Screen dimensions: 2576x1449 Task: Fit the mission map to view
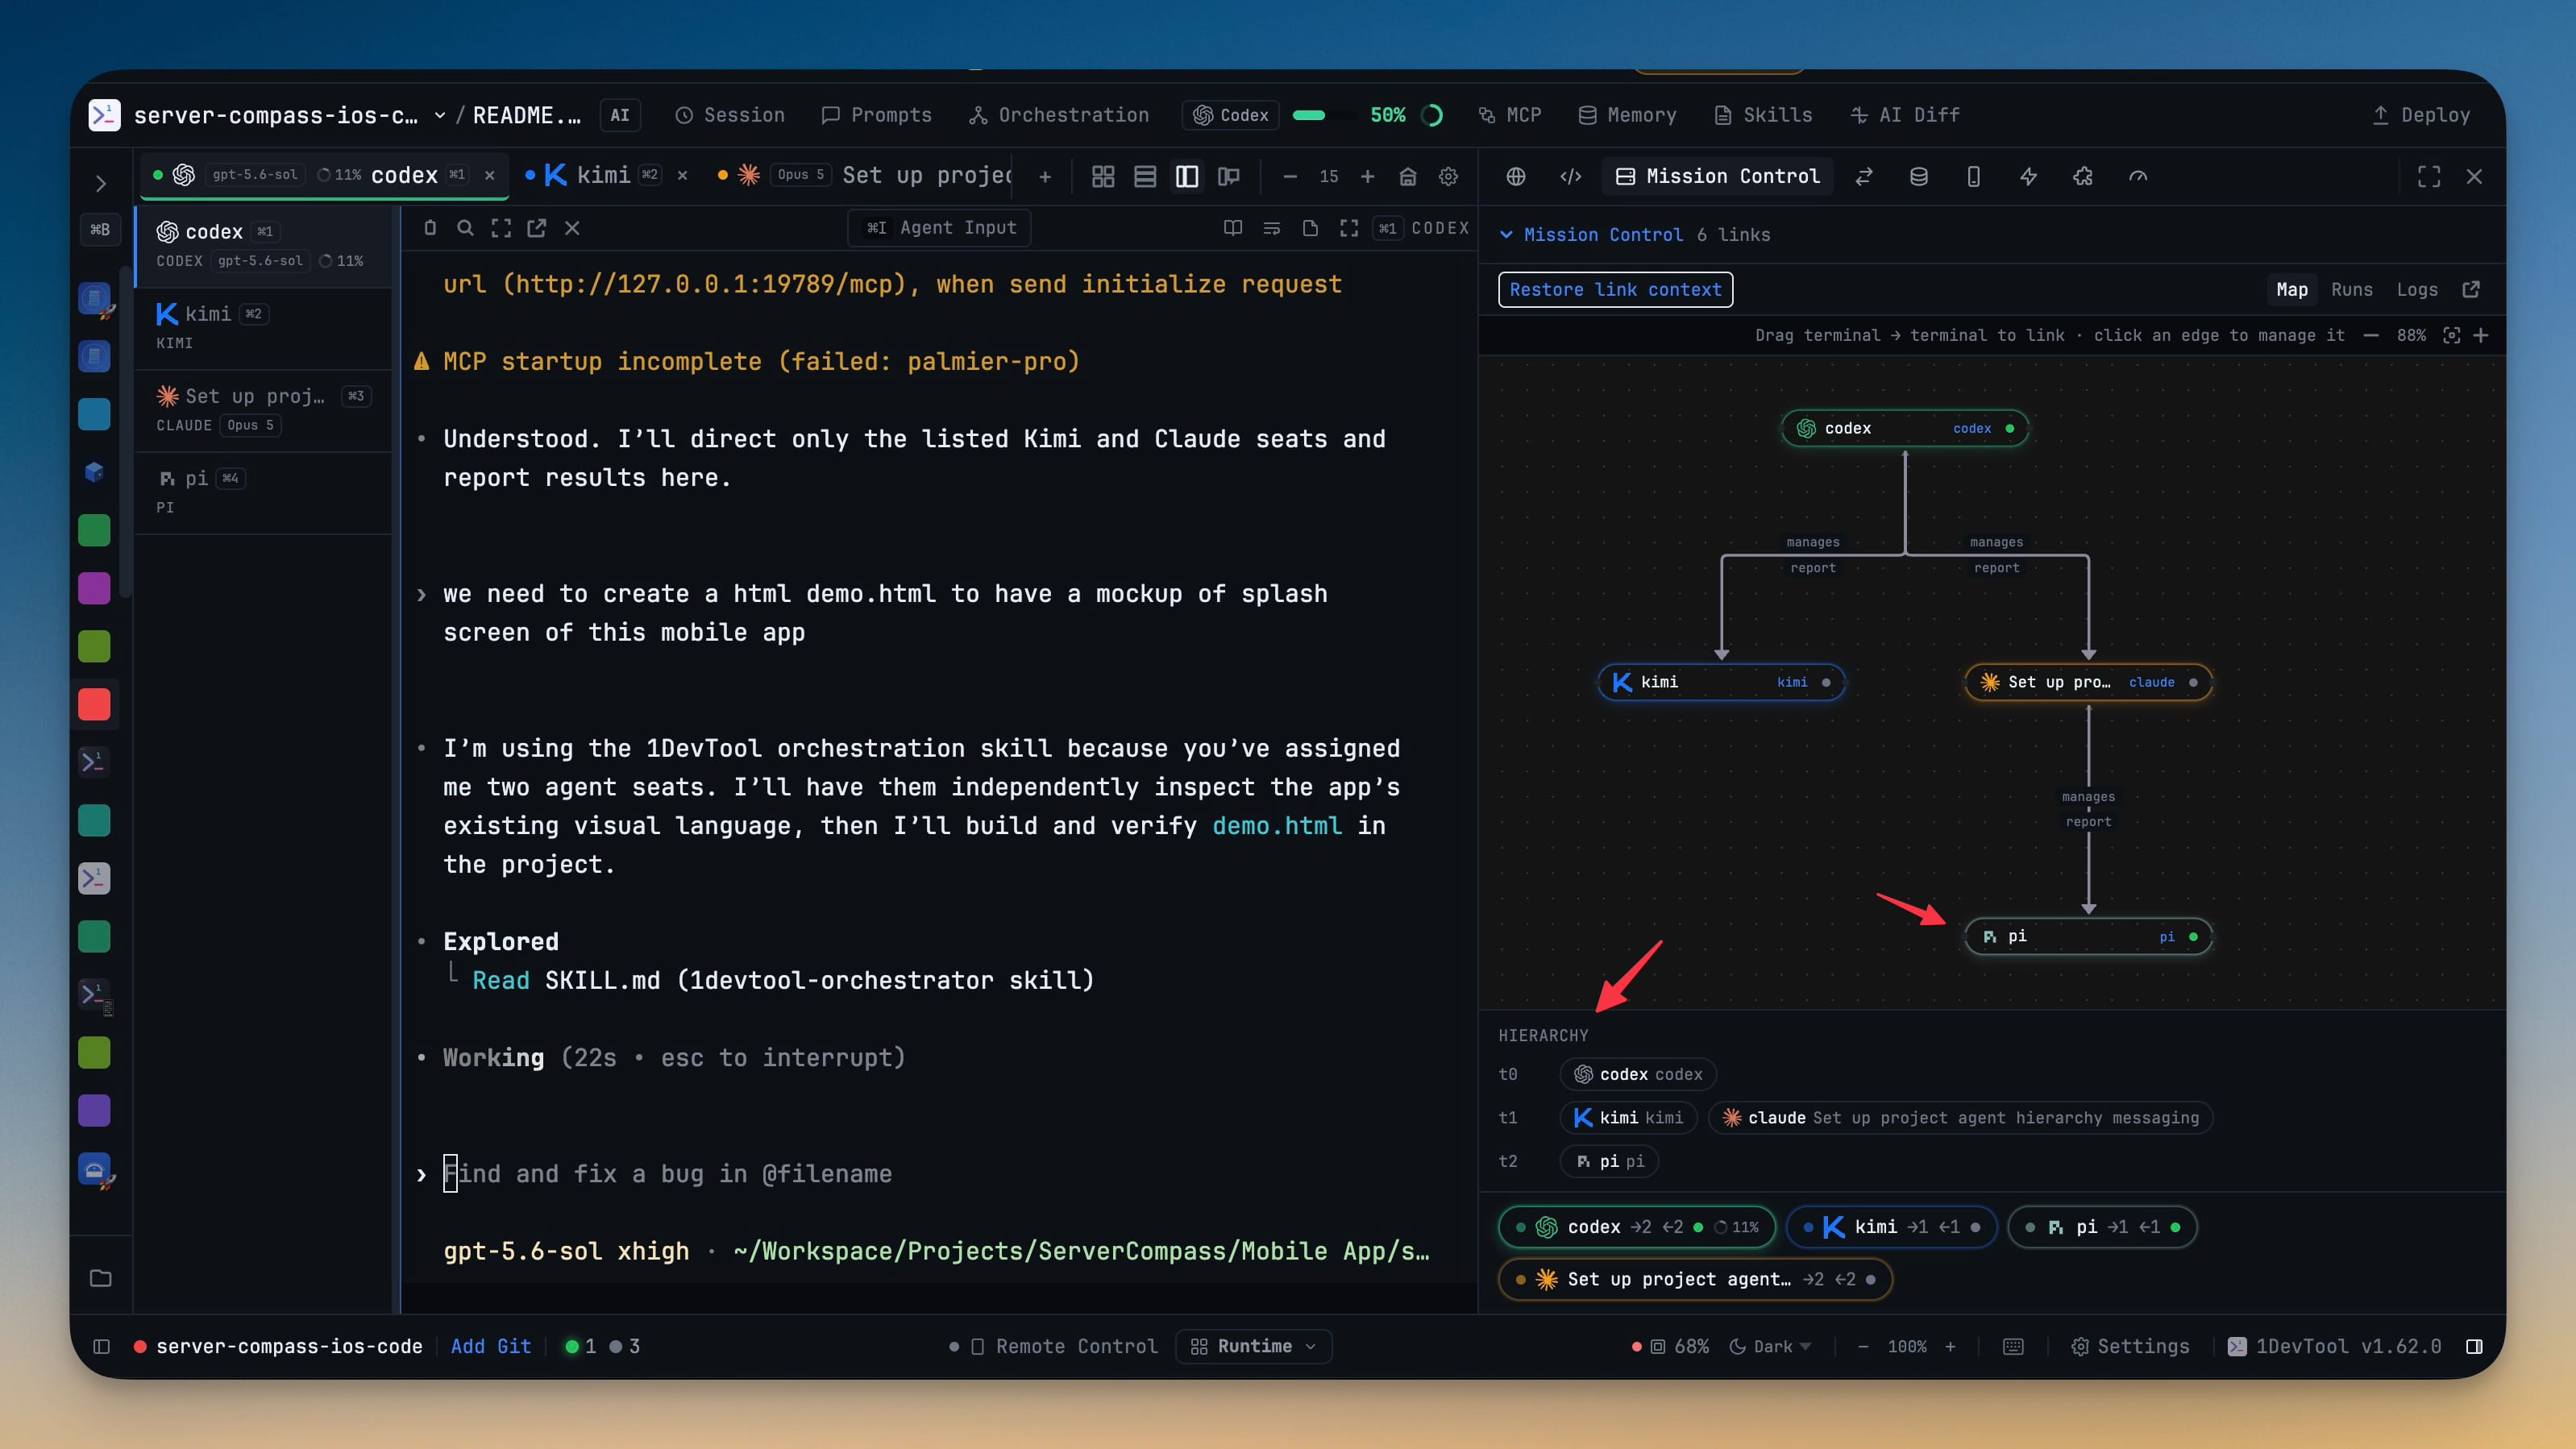coord(2451,335)
